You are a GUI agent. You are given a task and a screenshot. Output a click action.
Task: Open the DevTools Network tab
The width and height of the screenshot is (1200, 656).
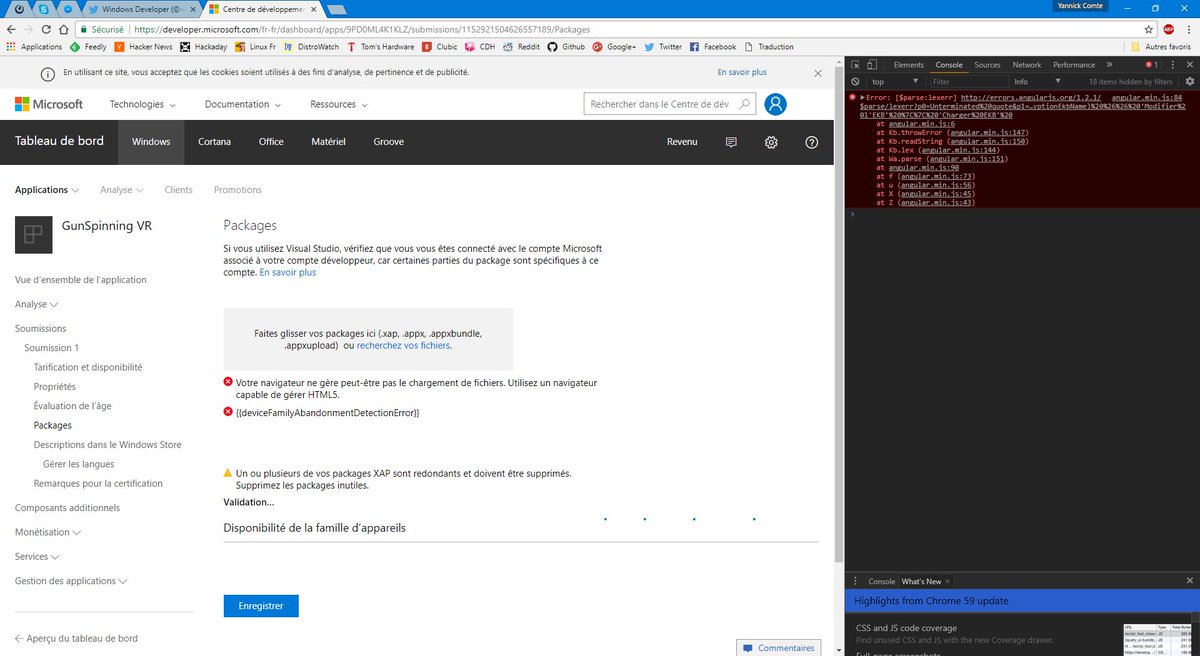coord(1027,65)
